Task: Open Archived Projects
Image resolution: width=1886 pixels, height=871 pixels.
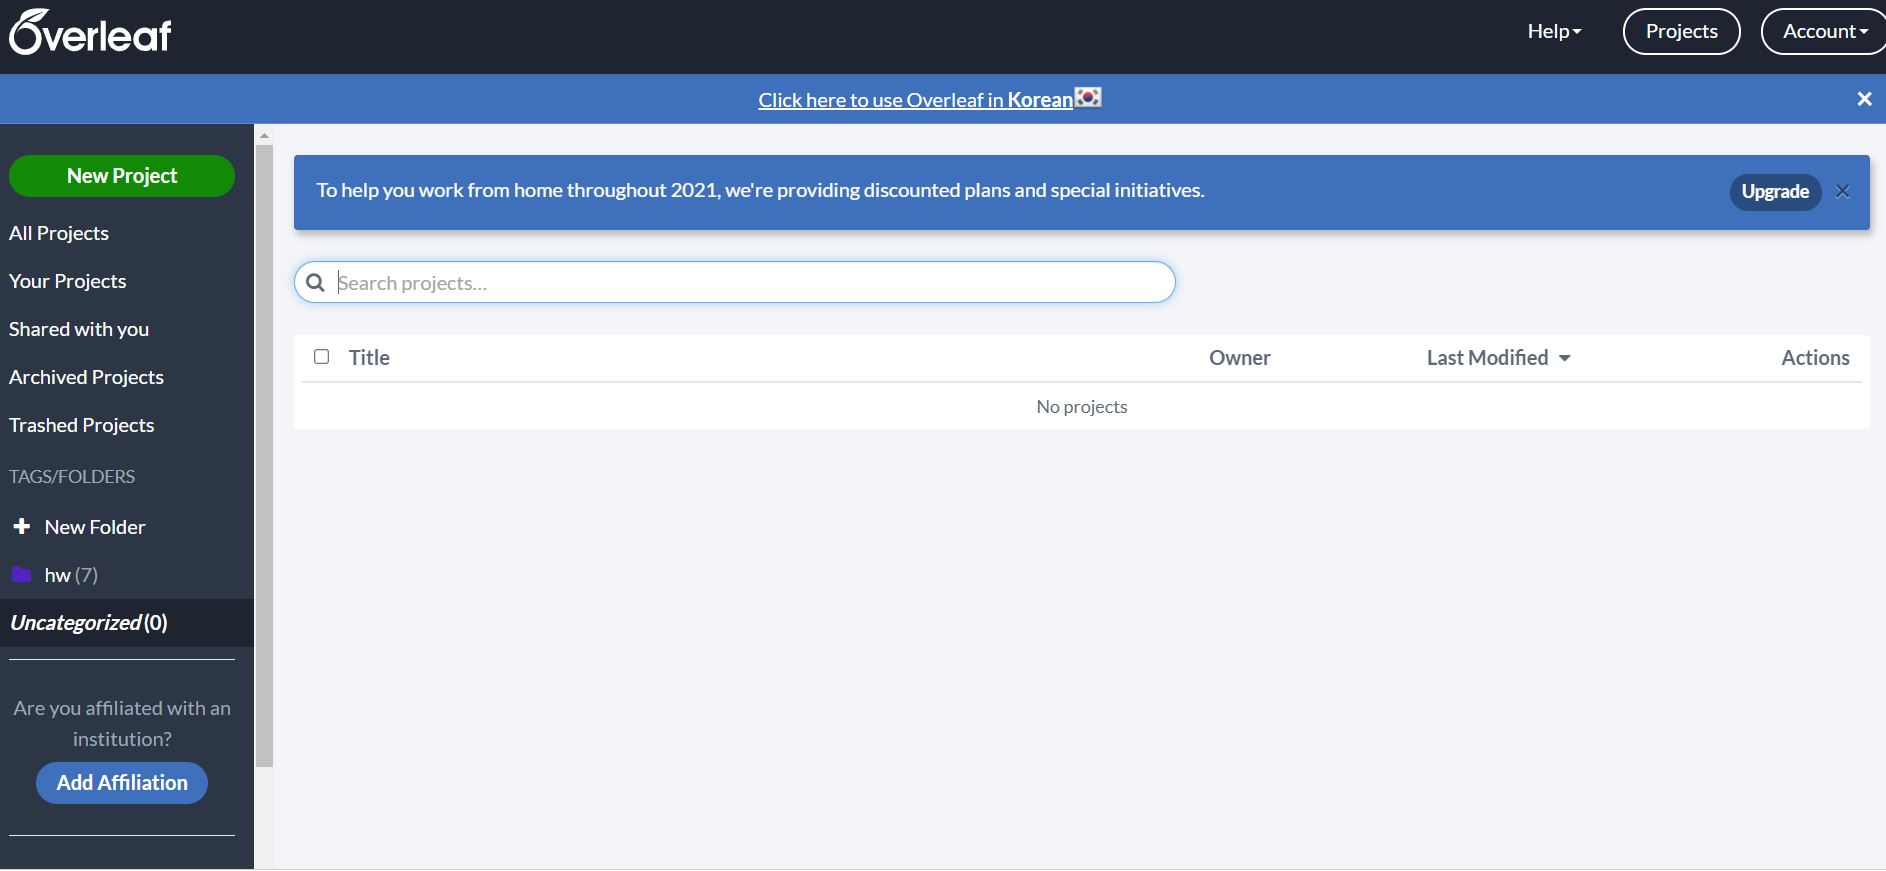Action: pyautogui.click(x=86, y=377)
